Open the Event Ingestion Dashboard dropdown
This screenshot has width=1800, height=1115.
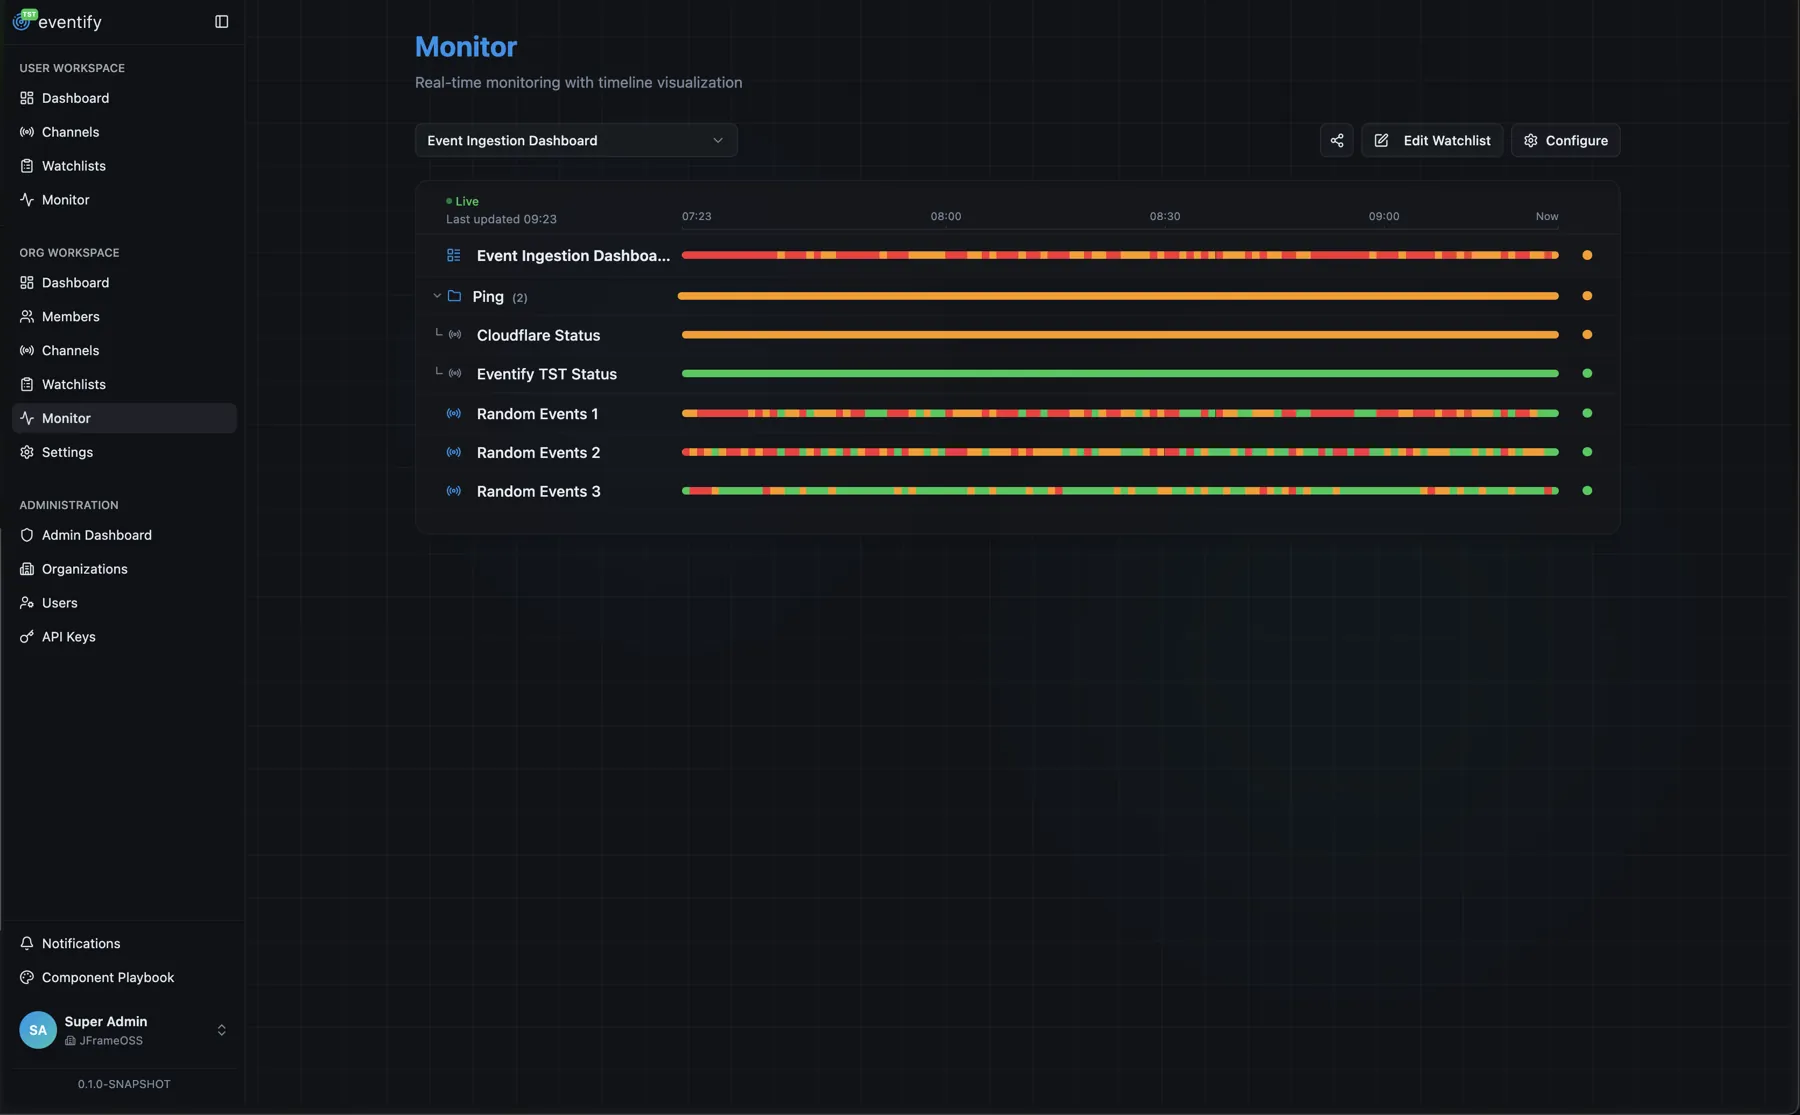click(576, 140)
